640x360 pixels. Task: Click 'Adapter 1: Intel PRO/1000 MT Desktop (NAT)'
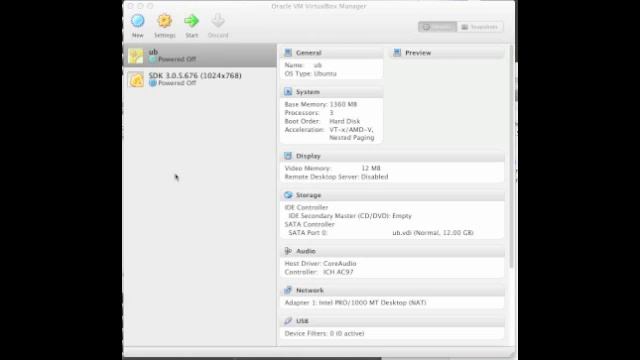[356, 302]
